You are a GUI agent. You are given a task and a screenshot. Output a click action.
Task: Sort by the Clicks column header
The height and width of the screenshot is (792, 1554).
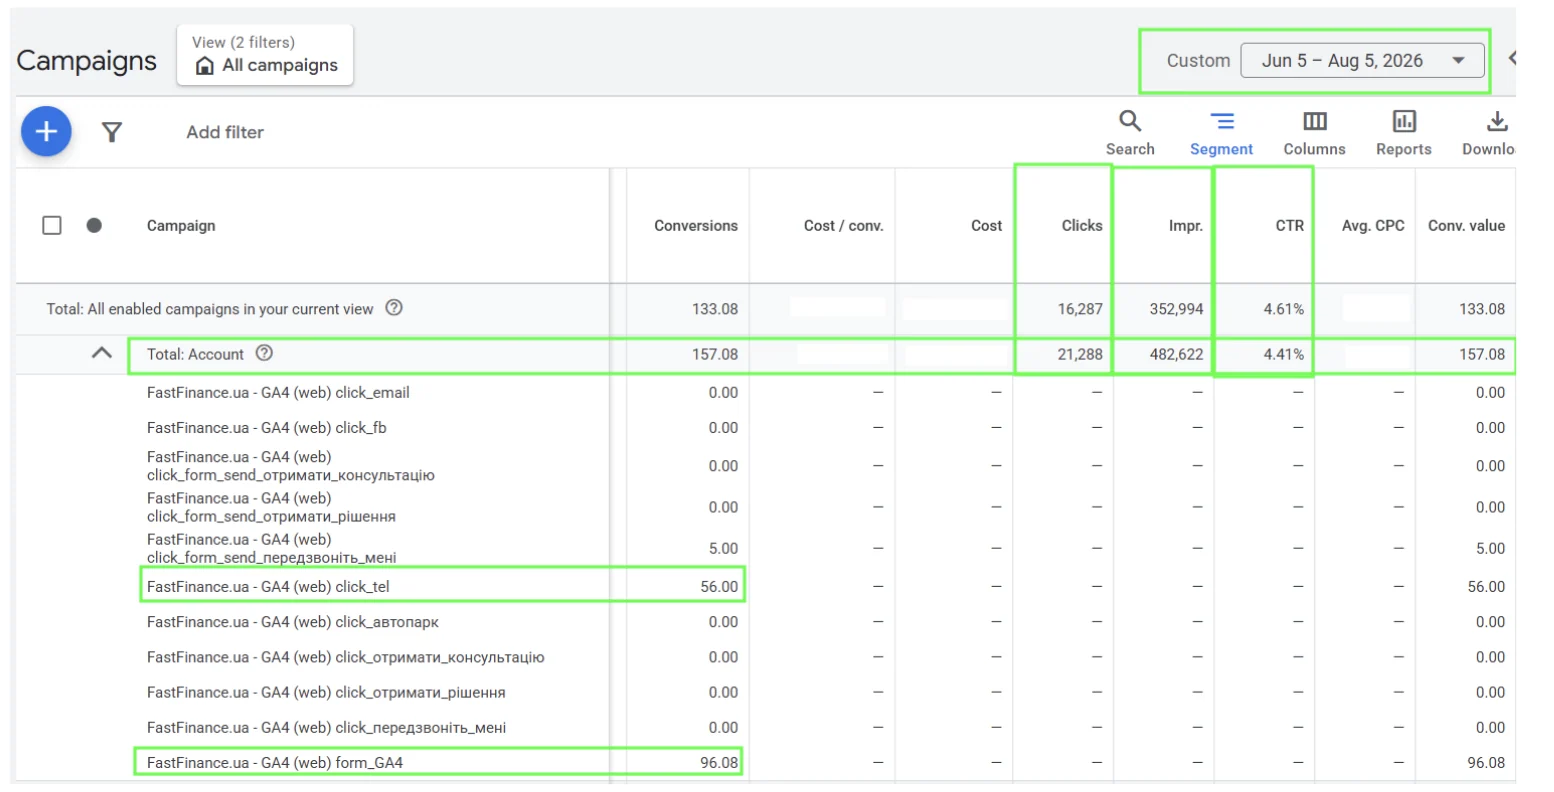1082,226
